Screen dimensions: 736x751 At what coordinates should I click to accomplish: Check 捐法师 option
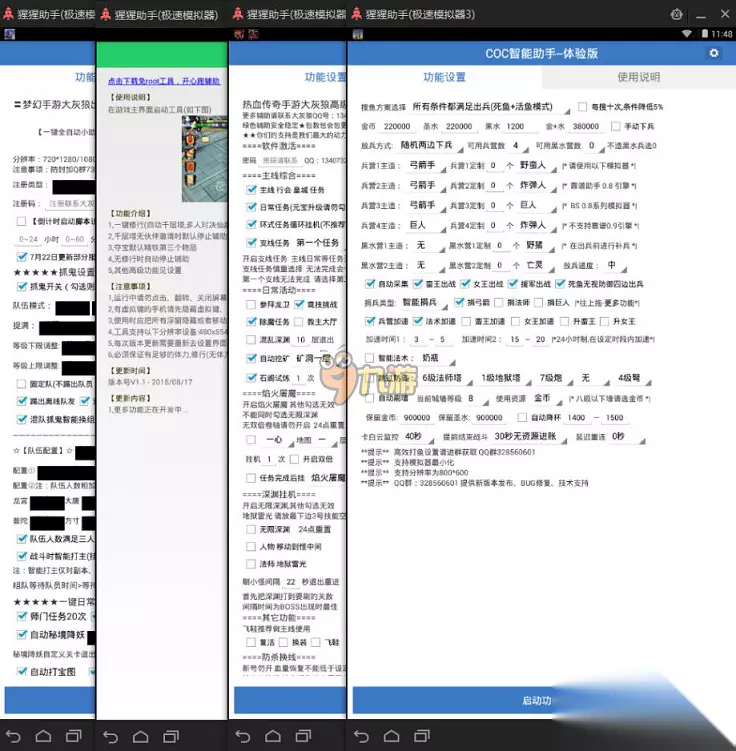498,302
